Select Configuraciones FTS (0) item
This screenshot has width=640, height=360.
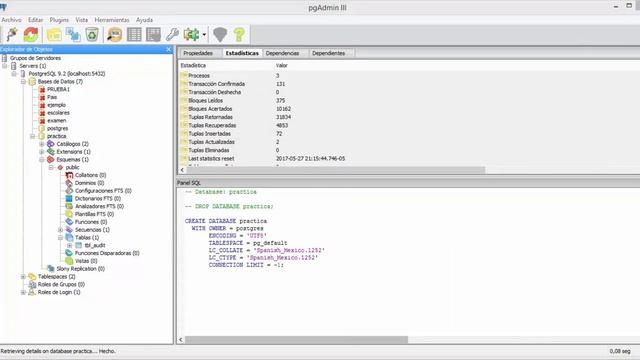103,191
